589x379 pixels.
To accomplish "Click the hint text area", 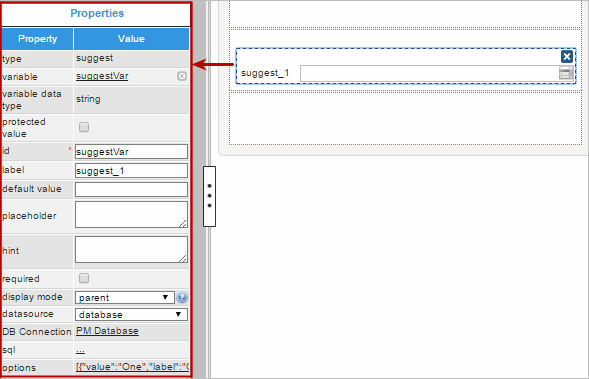I will tap(131, 249).
